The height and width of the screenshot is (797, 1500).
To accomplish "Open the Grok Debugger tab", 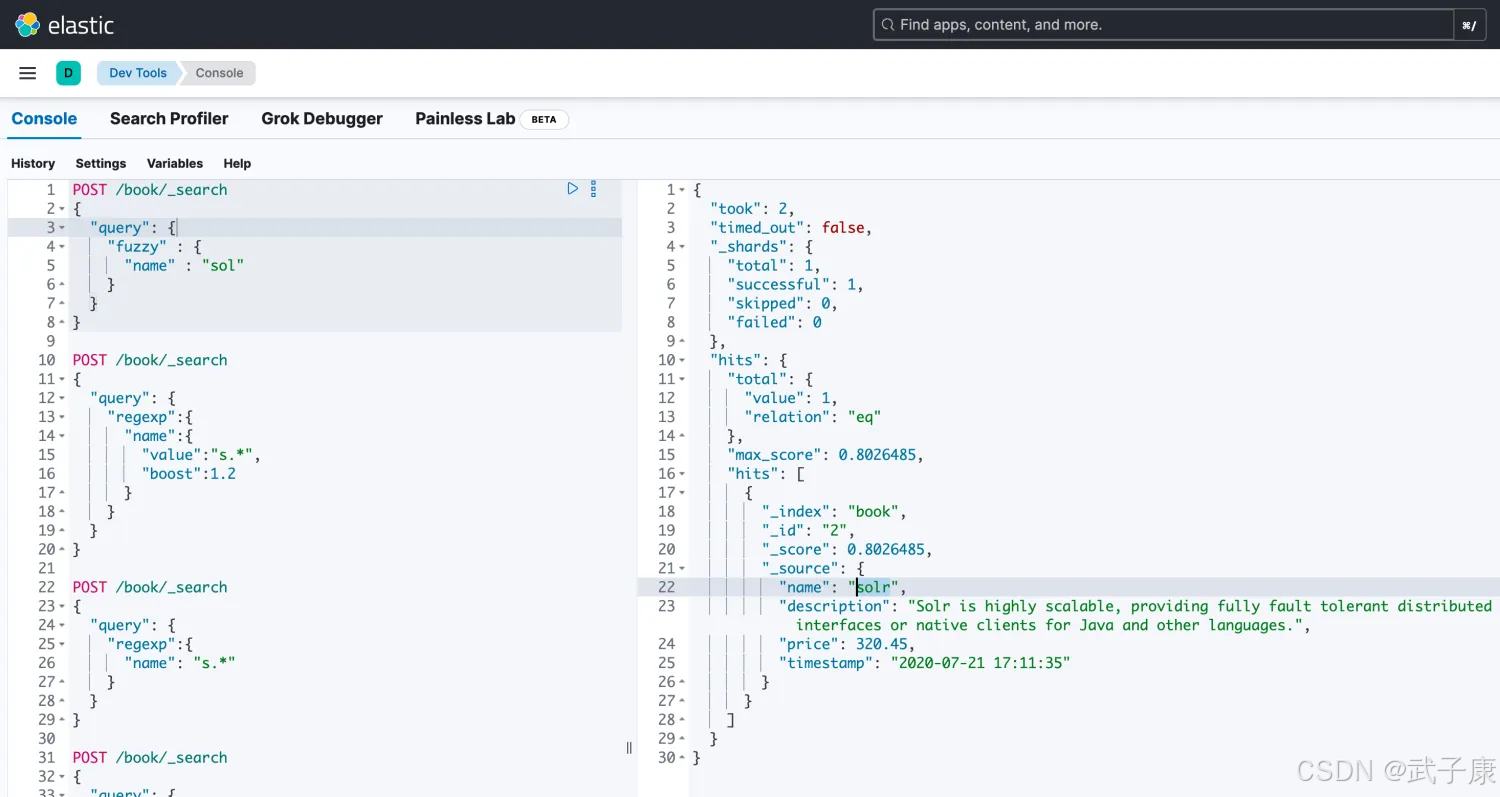I will click(322, 119).
